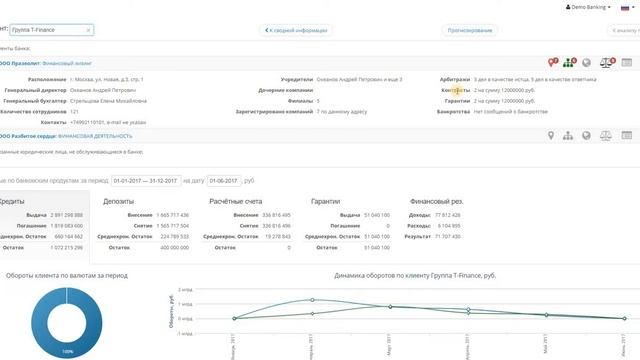Image resolution: width=640 pixels, height=360 pixels.
Task: Click Банкротства label in company details
Action: pyautogui.click(x=453, y=111)
